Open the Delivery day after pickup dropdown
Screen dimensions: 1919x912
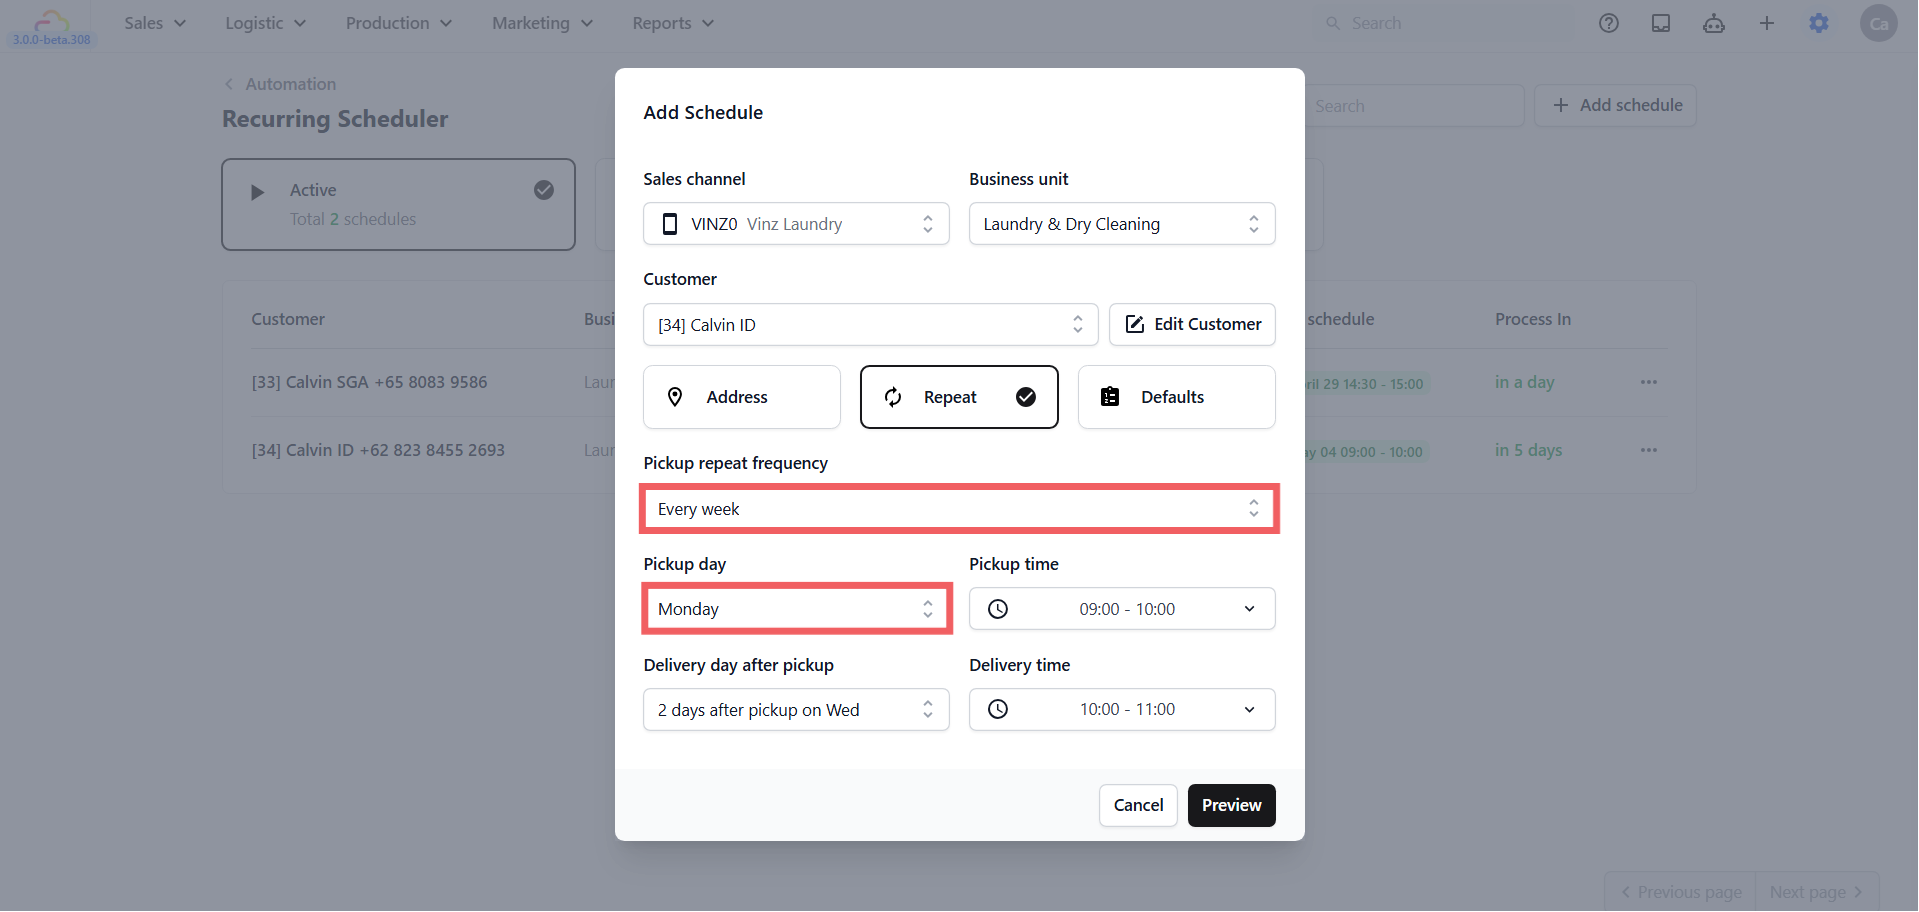pyautogui.click(x=796, y=710)
